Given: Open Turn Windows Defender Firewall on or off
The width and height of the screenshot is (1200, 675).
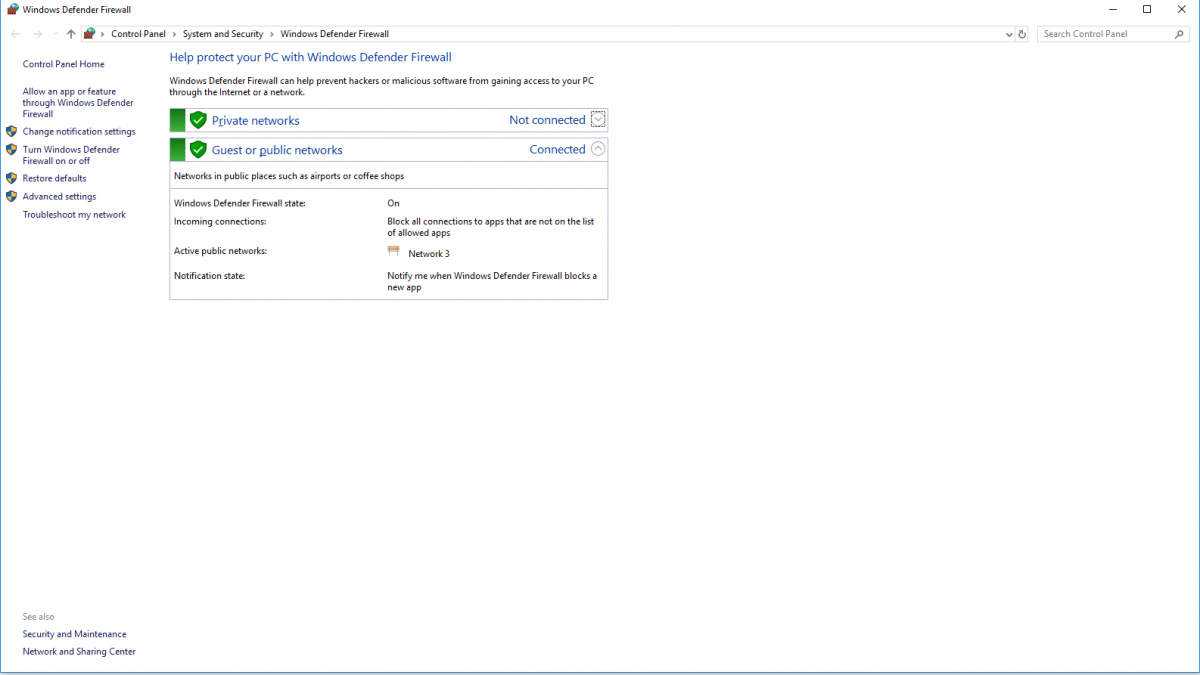Looking at the screenshot, I should 71,155.
